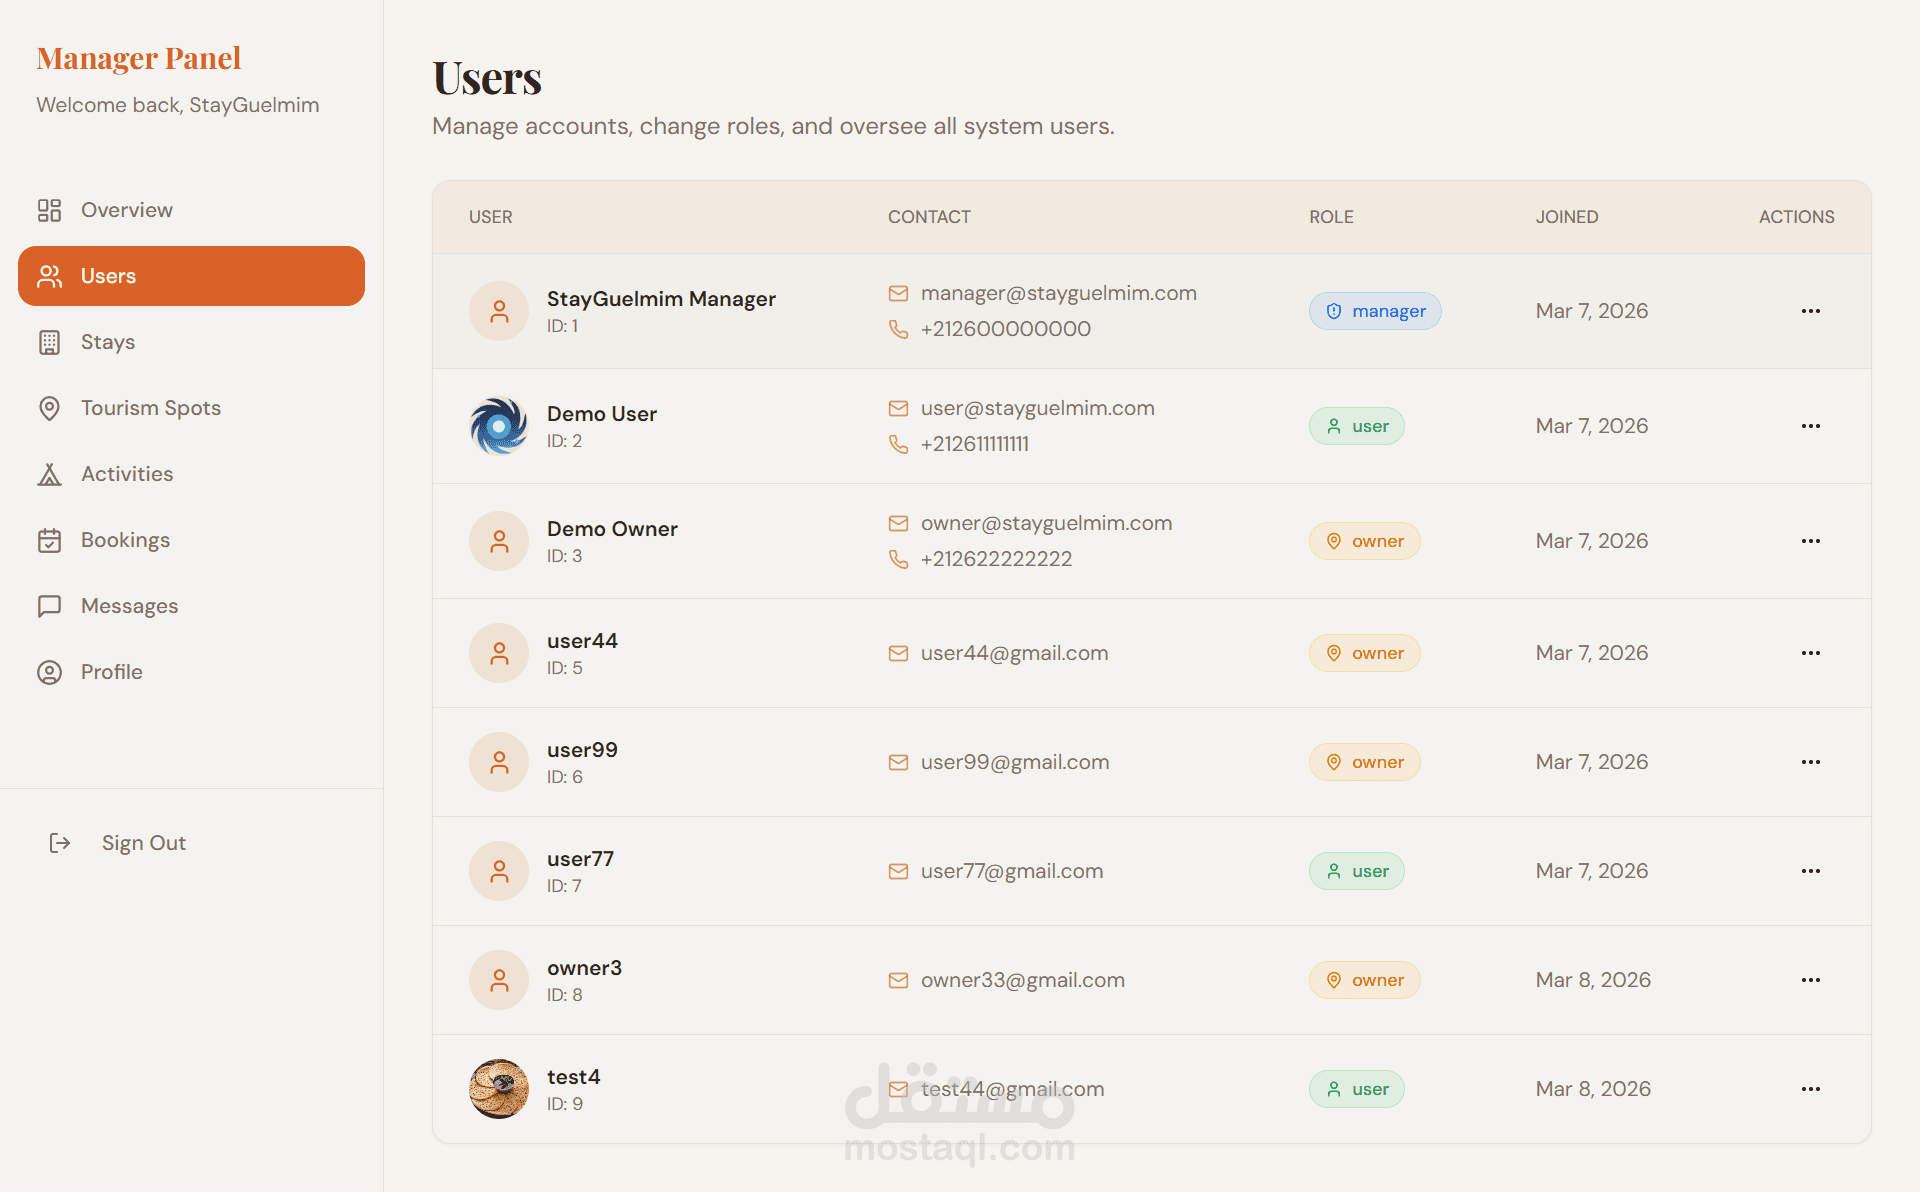The height and width of the screenshot is (1192, 1920).
Task: Click the Tourism Spots map pin icon
Action: 49,408
